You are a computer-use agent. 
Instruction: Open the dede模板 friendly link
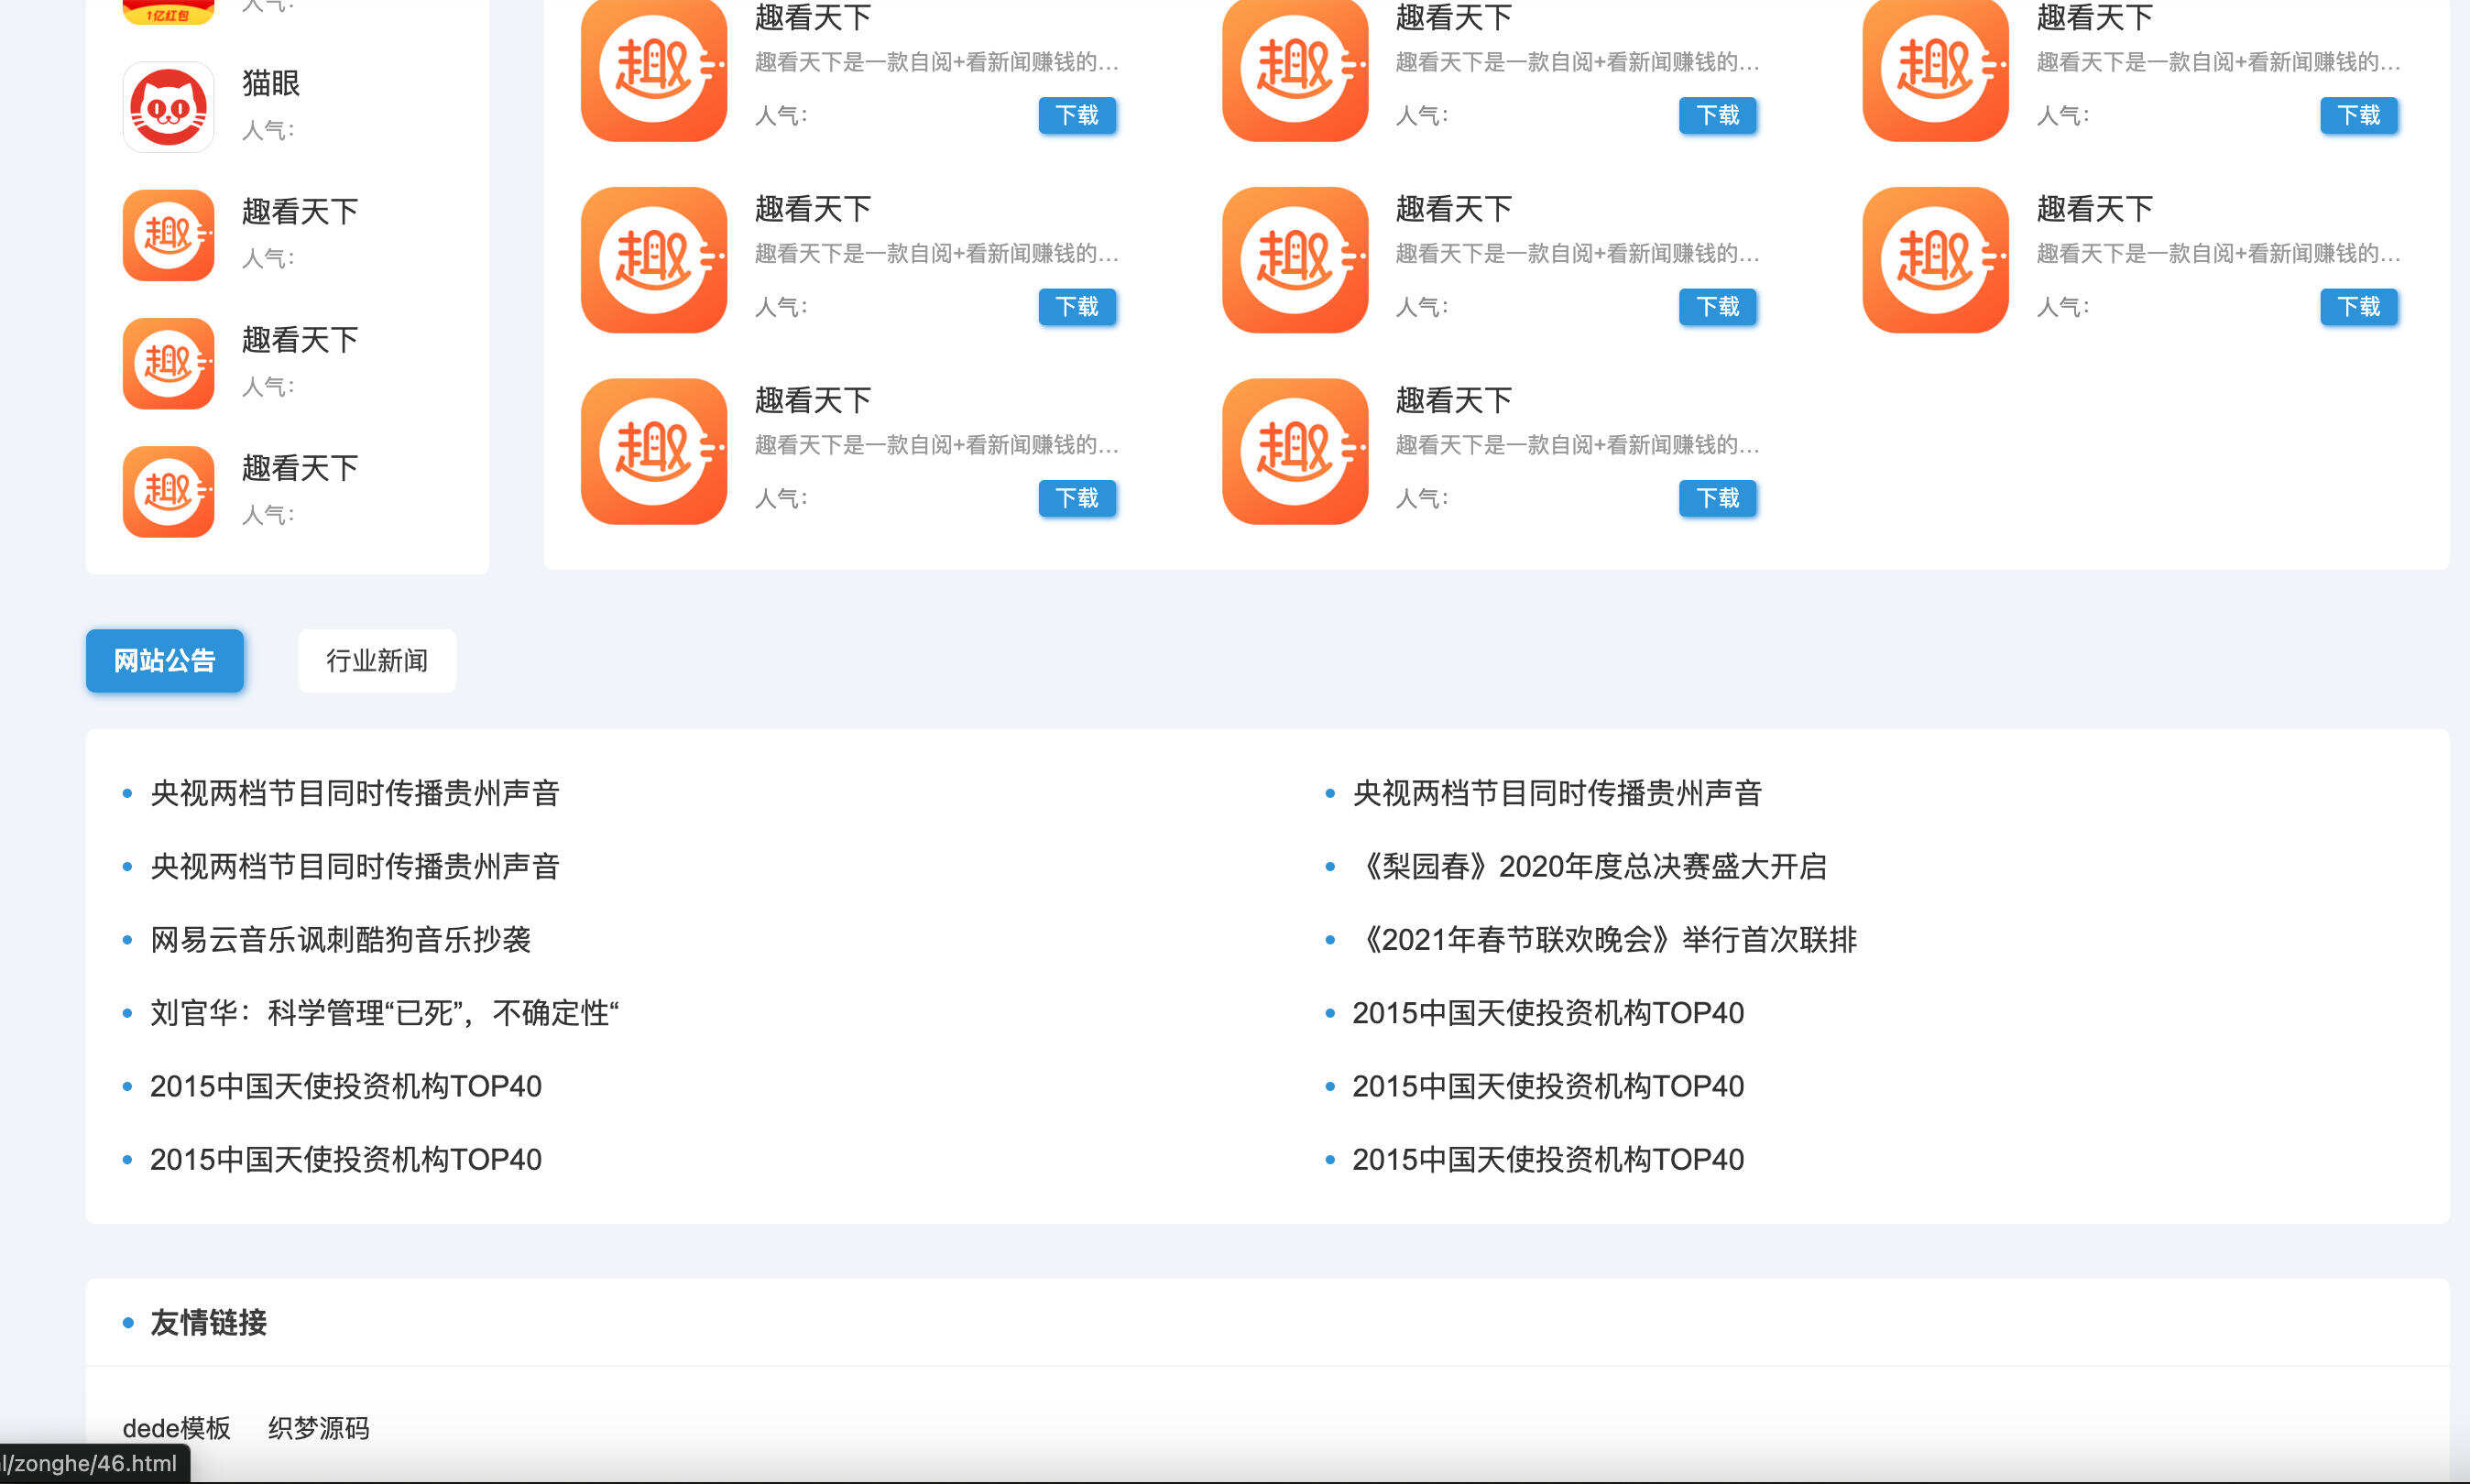point(176,1428)
